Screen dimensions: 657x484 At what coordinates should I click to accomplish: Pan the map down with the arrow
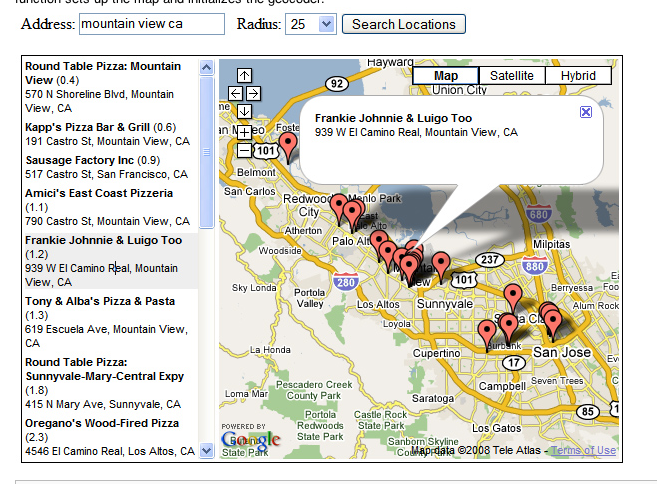[244, 111]
